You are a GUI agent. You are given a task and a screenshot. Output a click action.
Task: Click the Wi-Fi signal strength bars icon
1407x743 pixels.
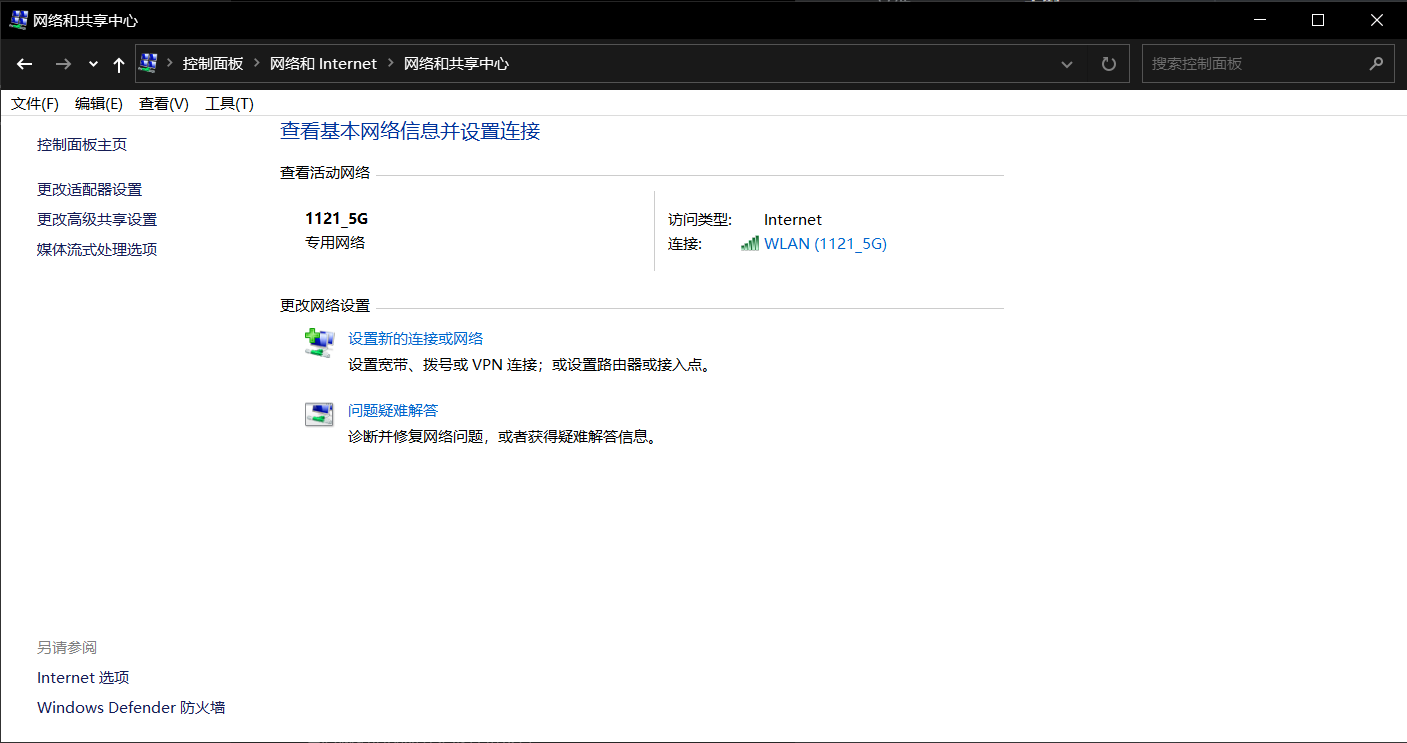click(750, 244)
